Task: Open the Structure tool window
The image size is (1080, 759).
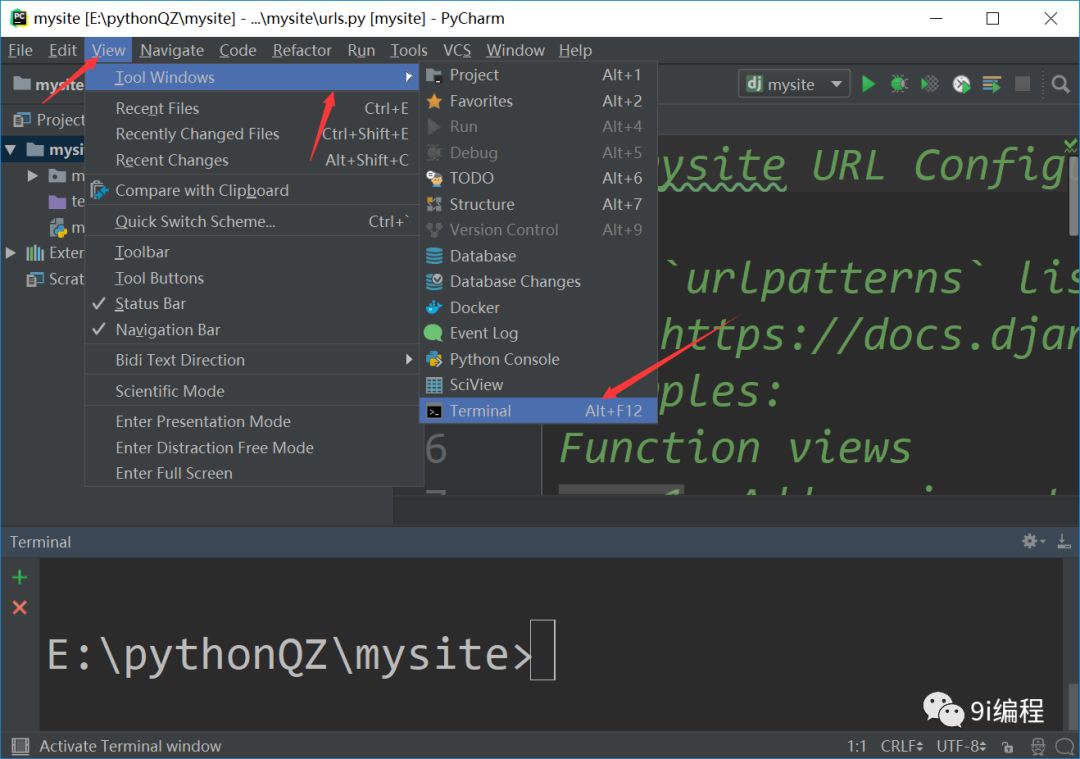Action: point(538,204)
